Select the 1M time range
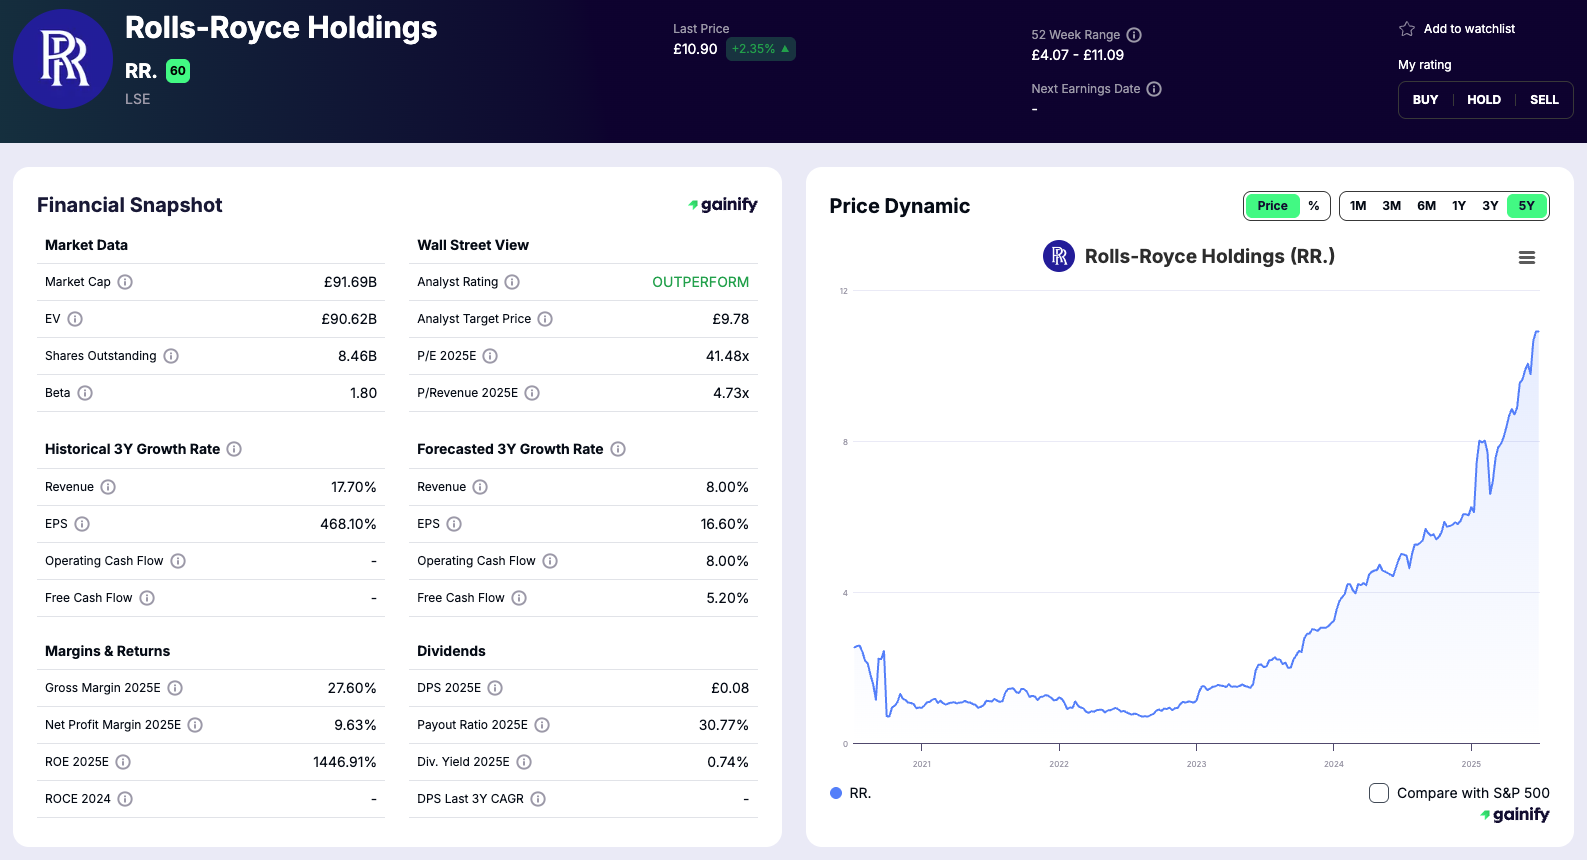The width and height of the screenshot is (1587, 860). click(1358, 206)
